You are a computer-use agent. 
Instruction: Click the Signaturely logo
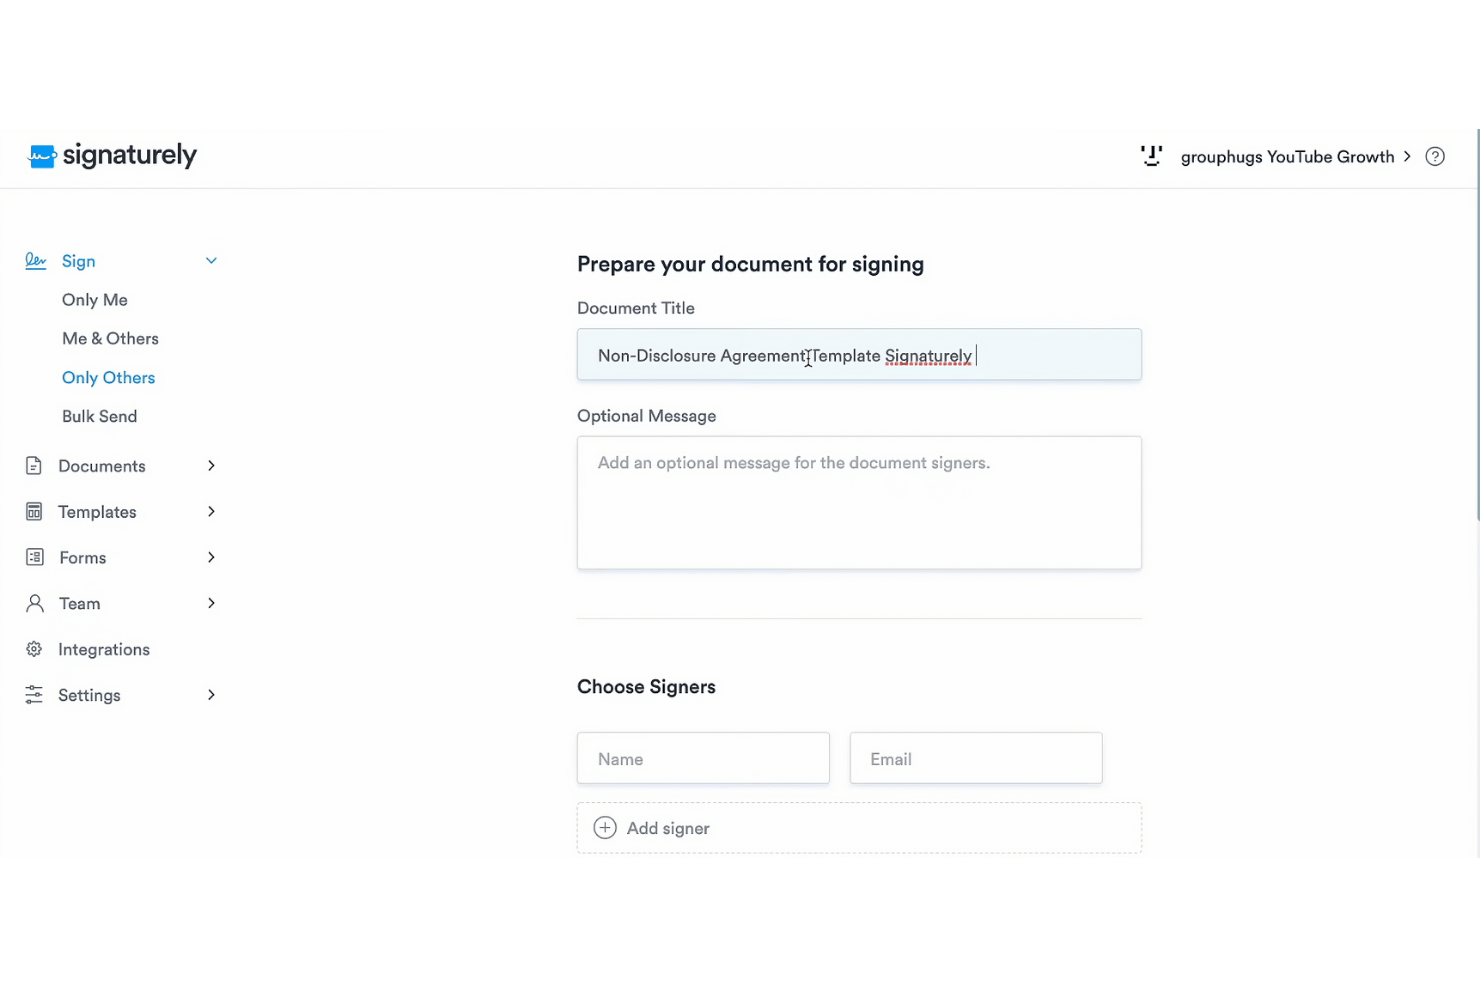pos(111,155)
